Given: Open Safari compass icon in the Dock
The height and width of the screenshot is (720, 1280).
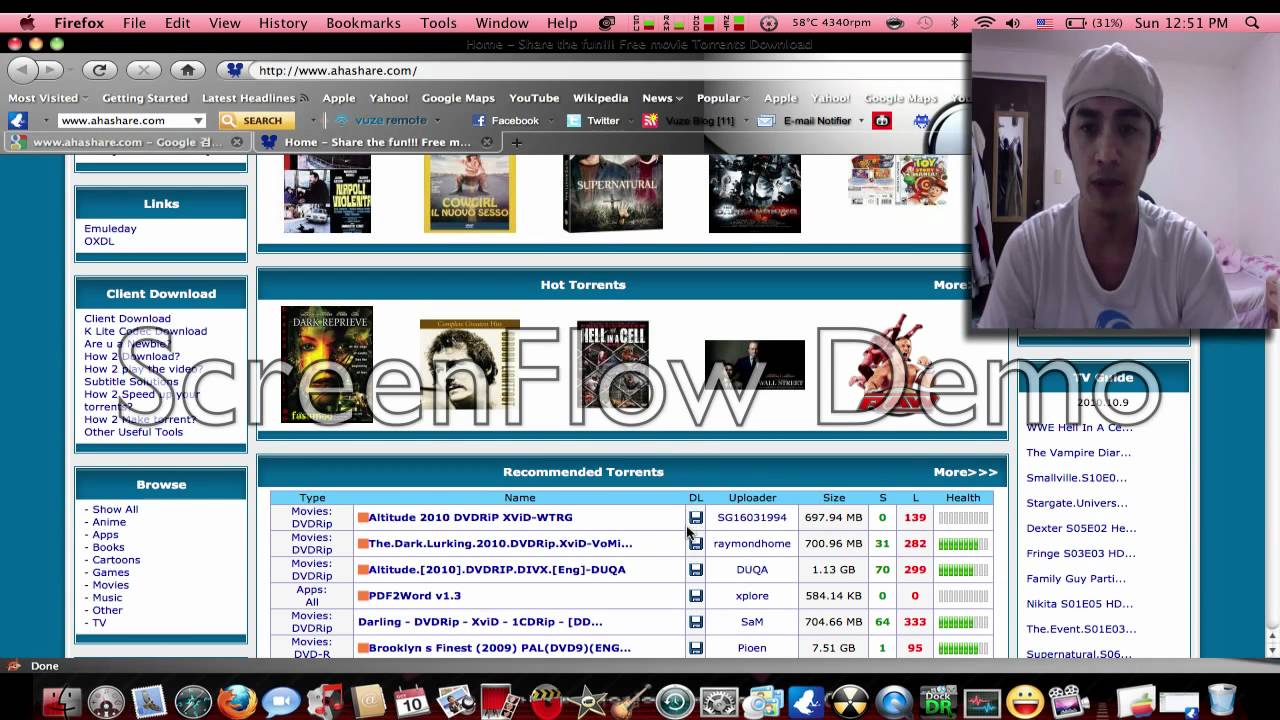Looking at the screenshot, I should tap(193, 701).
